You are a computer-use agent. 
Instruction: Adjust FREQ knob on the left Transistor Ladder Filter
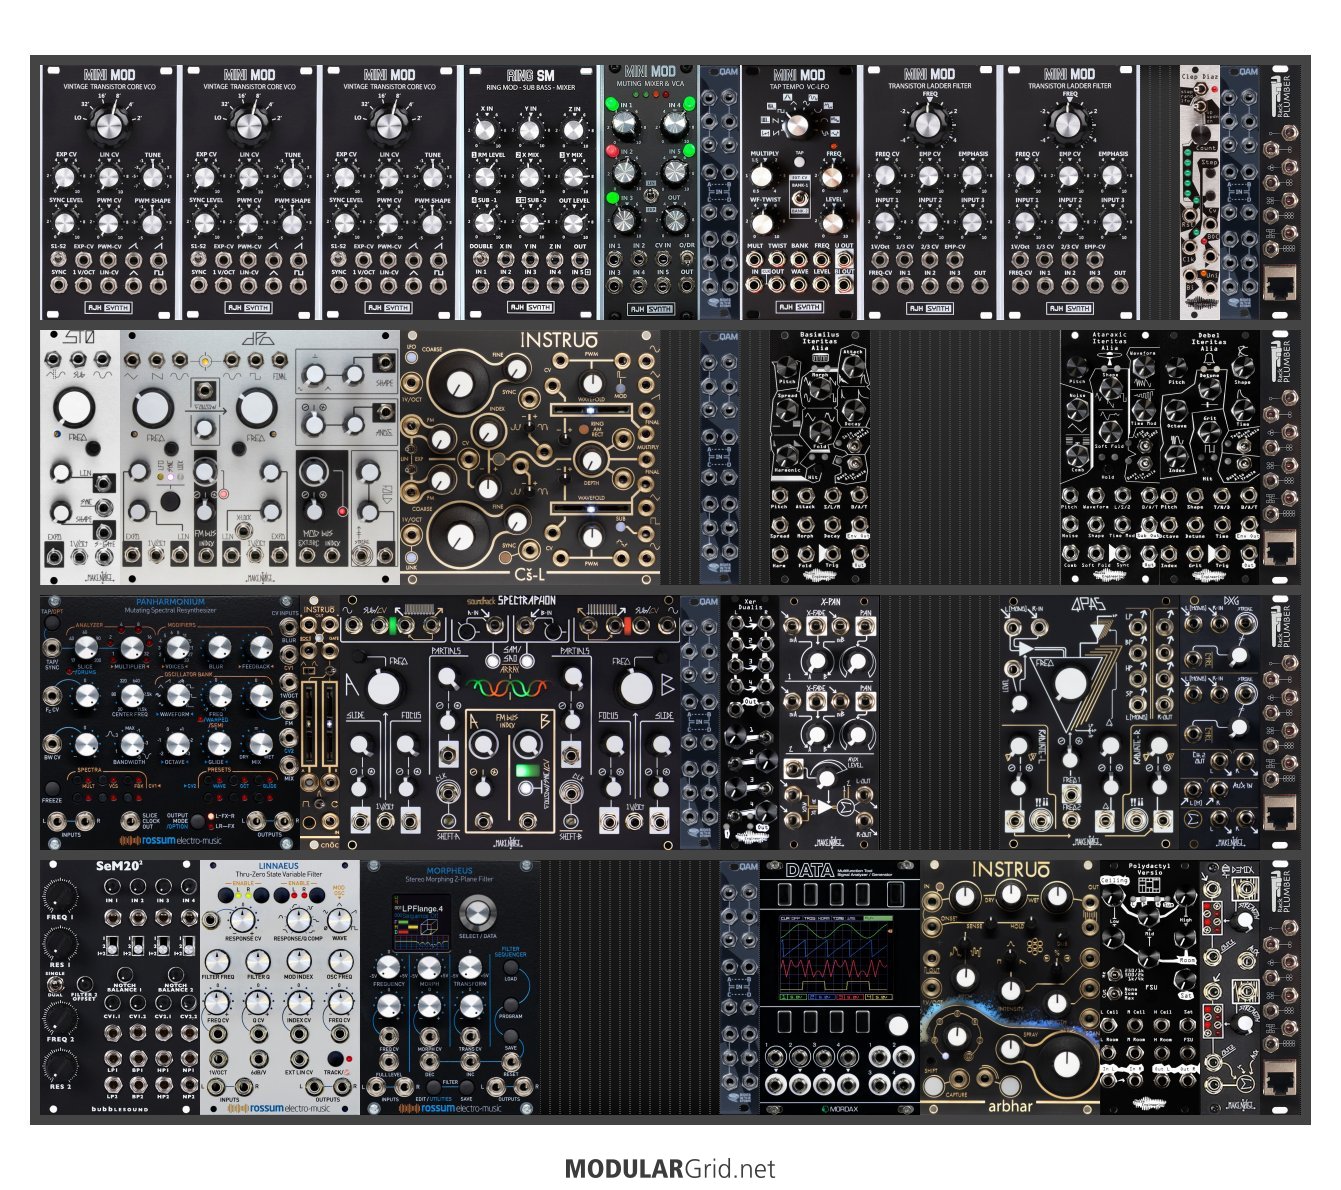click(929, 125)
